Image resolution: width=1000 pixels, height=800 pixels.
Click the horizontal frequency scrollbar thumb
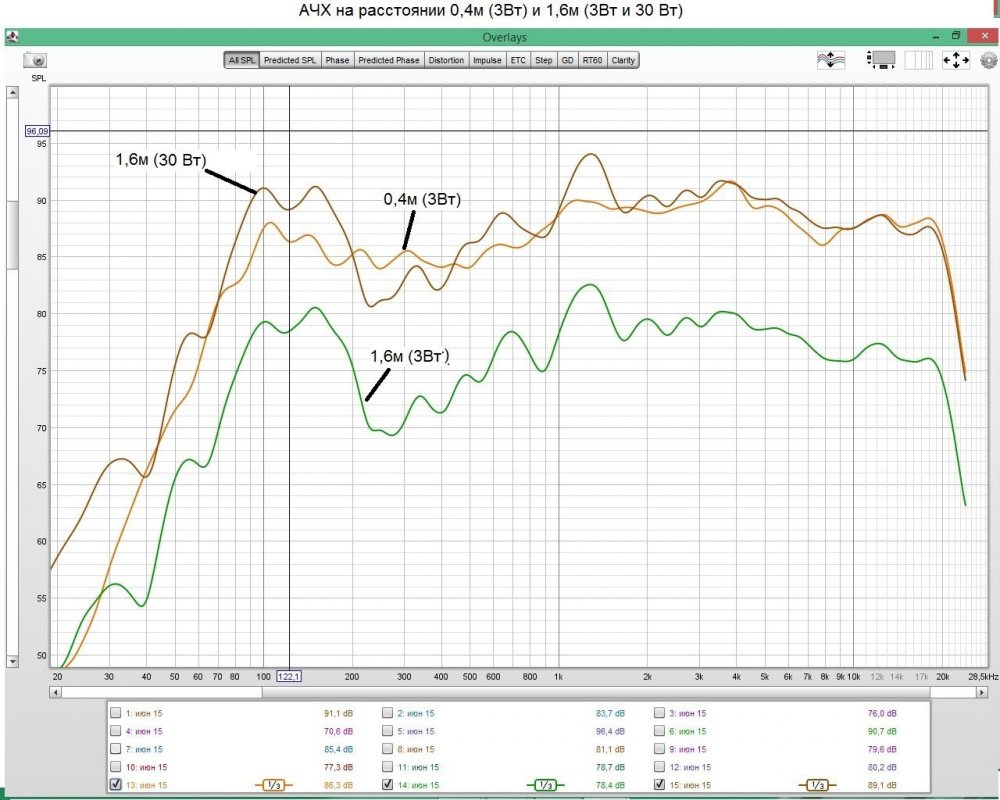point(596,692)
